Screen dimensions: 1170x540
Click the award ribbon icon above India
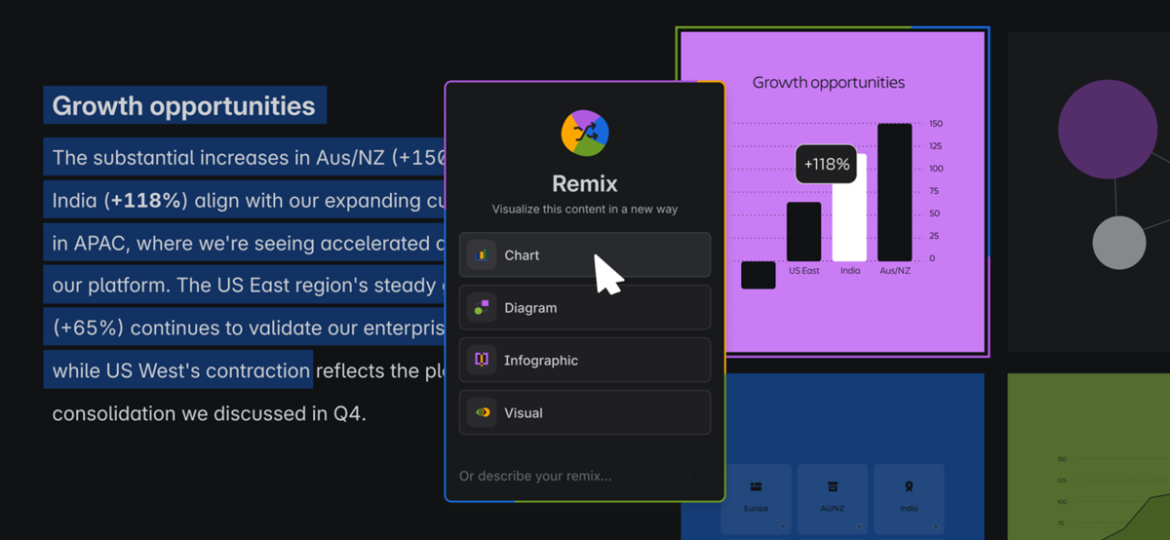[909, 486]
